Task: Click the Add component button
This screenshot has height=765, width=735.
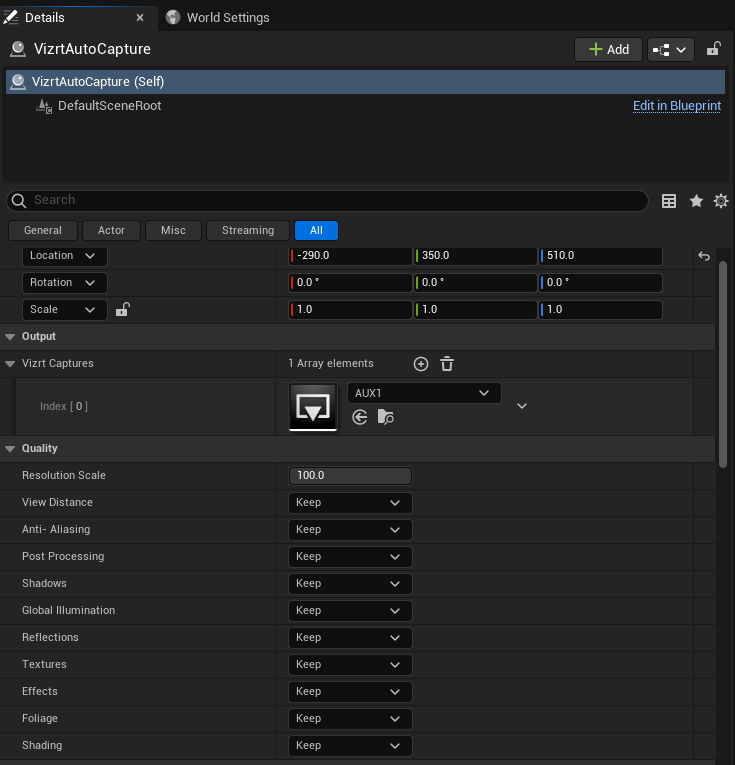Action: pyautogui.click(x=608, y=49)
